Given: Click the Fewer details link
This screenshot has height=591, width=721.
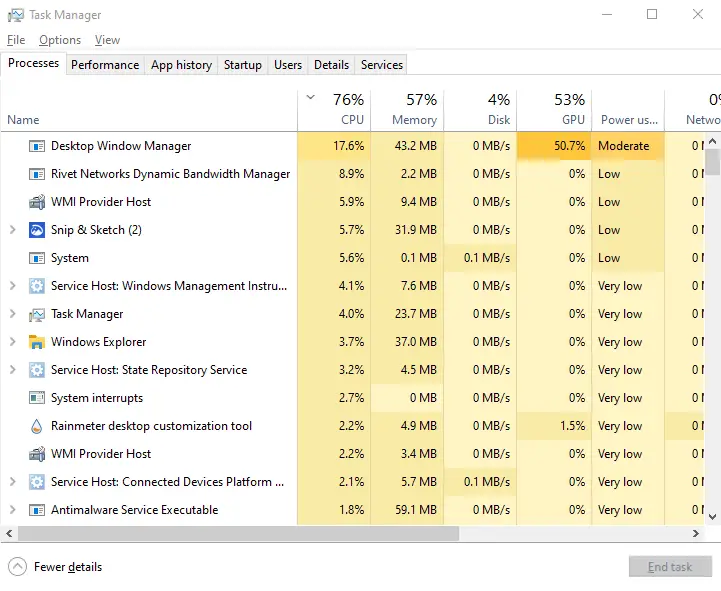Looking at the screenshot, I should tap(68, 567).
